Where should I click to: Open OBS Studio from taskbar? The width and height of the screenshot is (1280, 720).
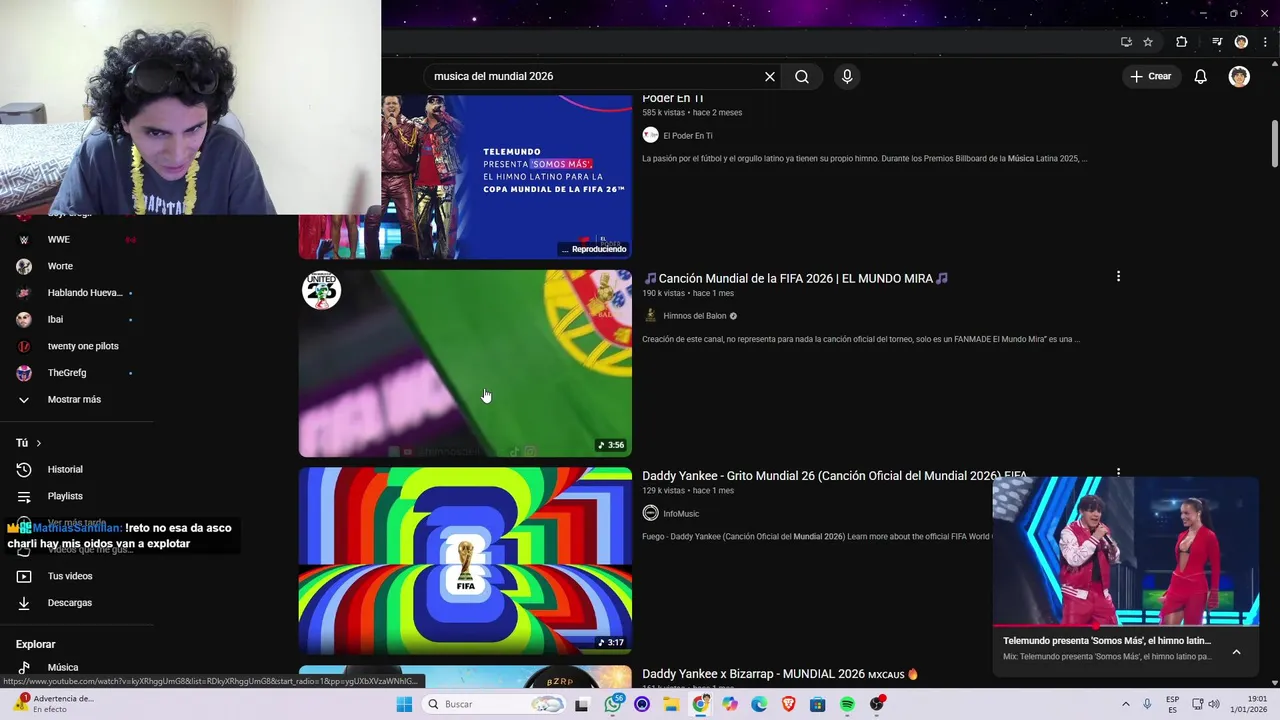[877, 705]
